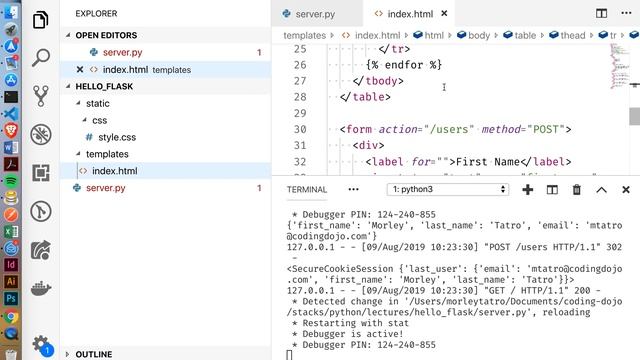This screenshot has width=640, height=360.
Task: Click the split editor icon in the top right
Action: coord(601,13)
